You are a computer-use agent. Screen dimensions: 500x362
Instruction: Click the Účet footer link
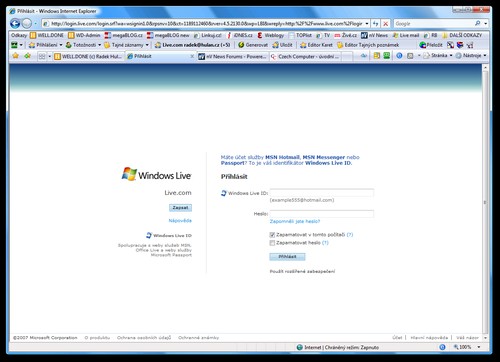397,338
